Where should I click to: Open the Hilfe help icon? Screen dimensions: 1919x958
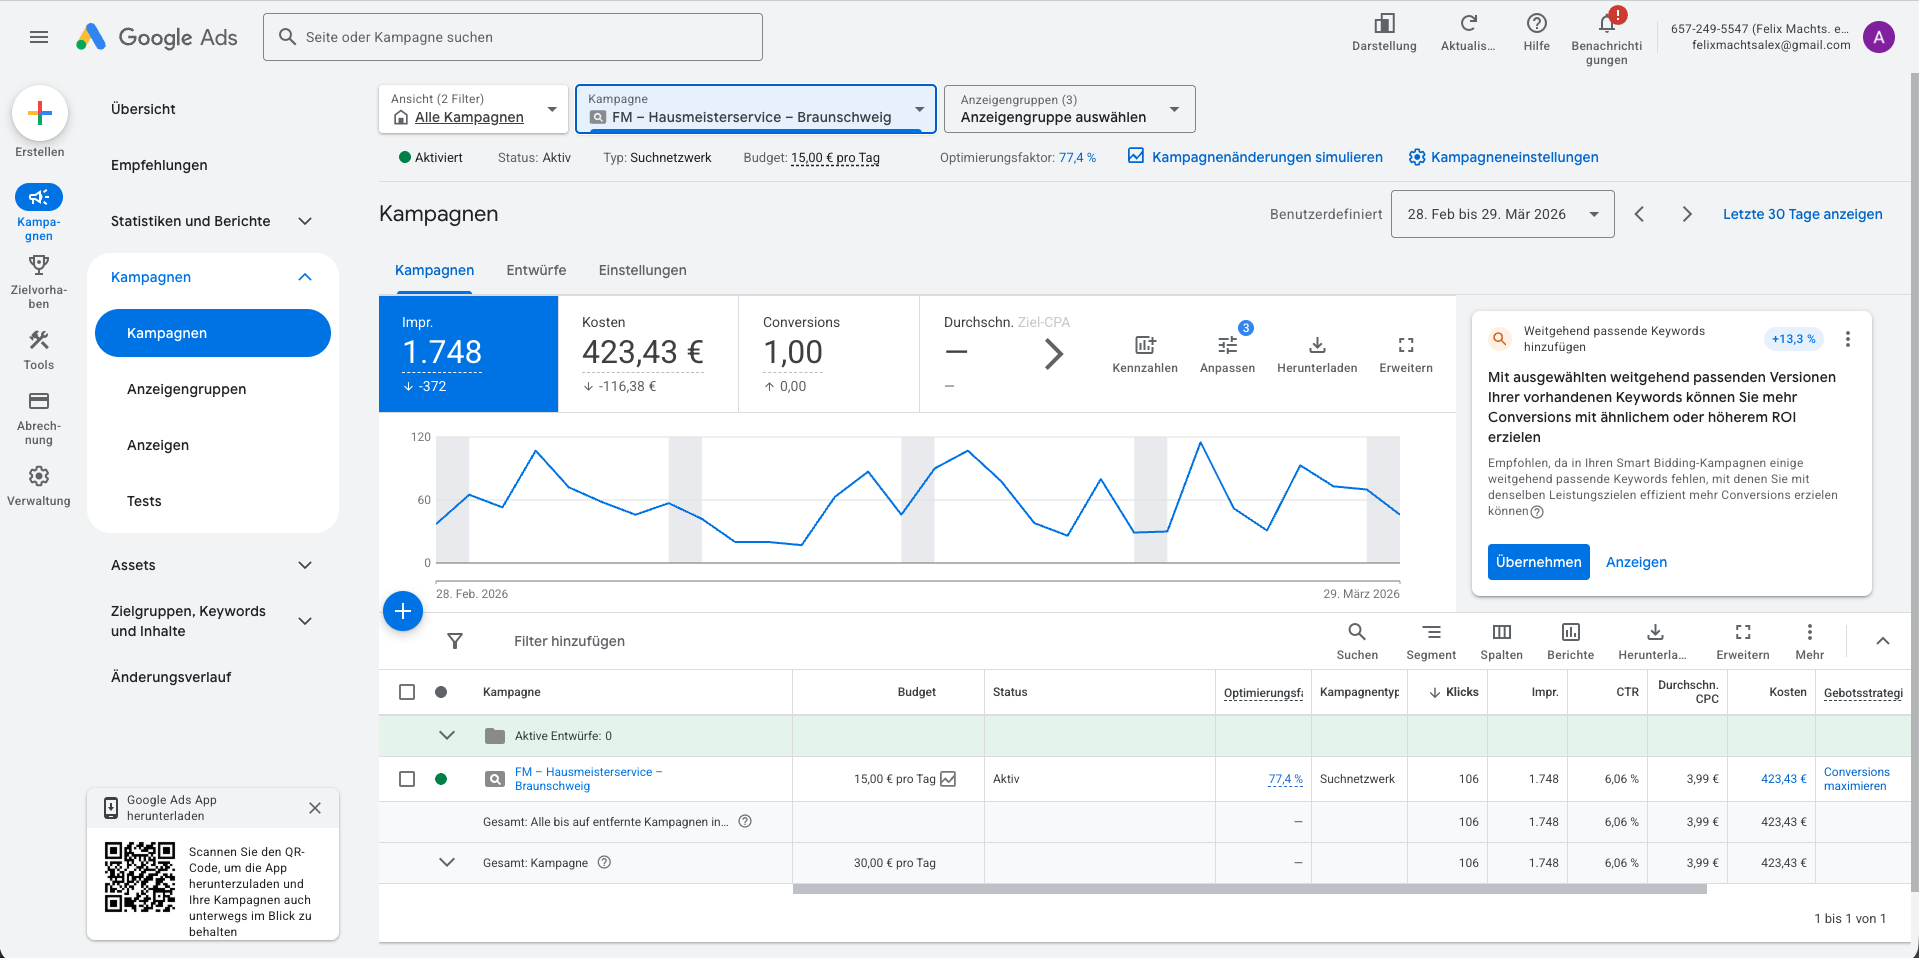[x=1537, y=24]
